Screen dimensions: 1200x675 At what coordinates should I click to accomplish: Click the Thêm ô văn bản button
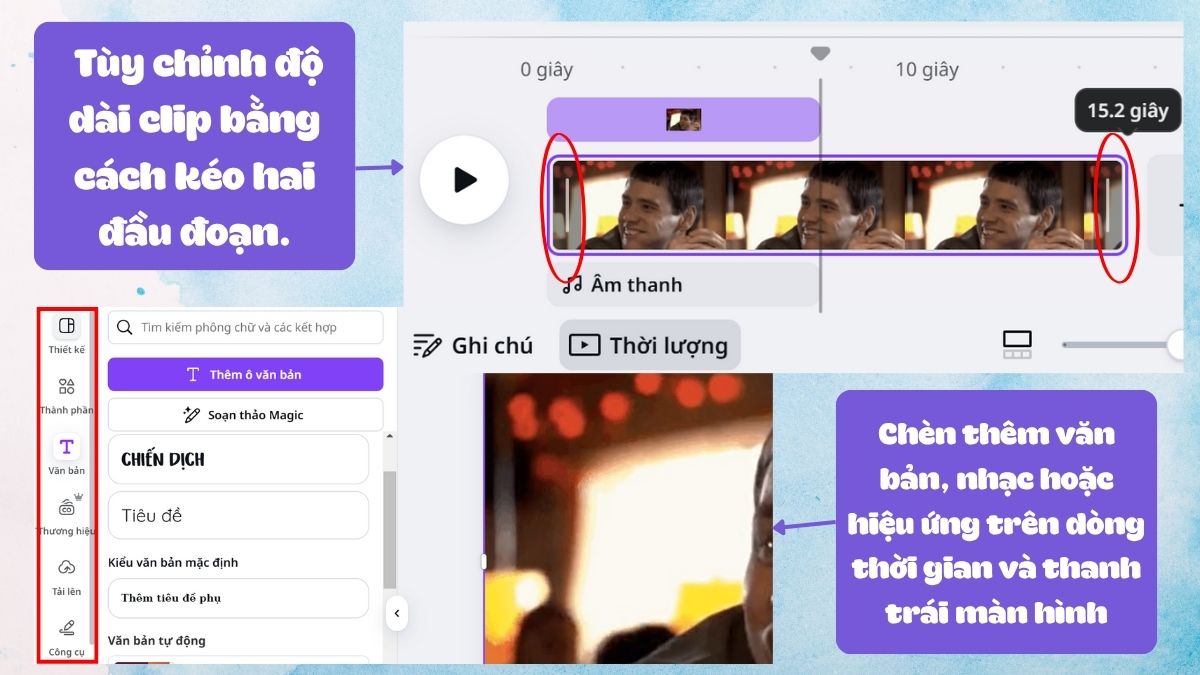[x=246, y=374]
